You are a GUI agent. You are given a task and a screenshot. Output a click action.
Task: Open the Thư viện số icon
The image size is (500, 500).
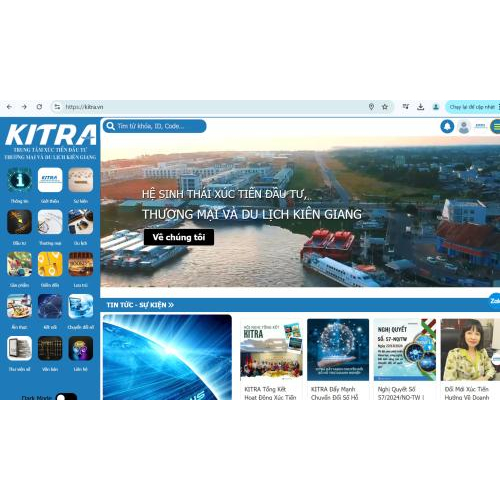19,348
